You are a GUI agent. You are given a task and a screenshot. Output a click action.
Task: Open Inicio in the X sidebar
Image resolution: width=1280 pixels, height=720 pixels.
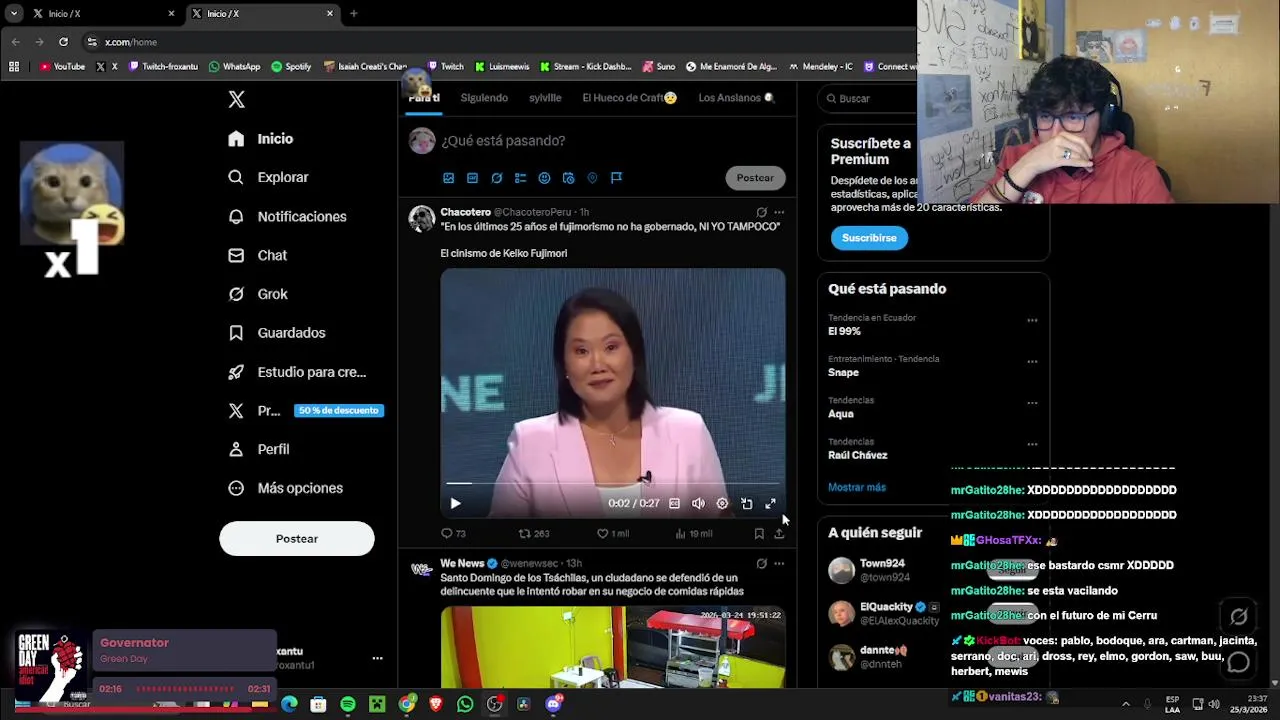261,139
